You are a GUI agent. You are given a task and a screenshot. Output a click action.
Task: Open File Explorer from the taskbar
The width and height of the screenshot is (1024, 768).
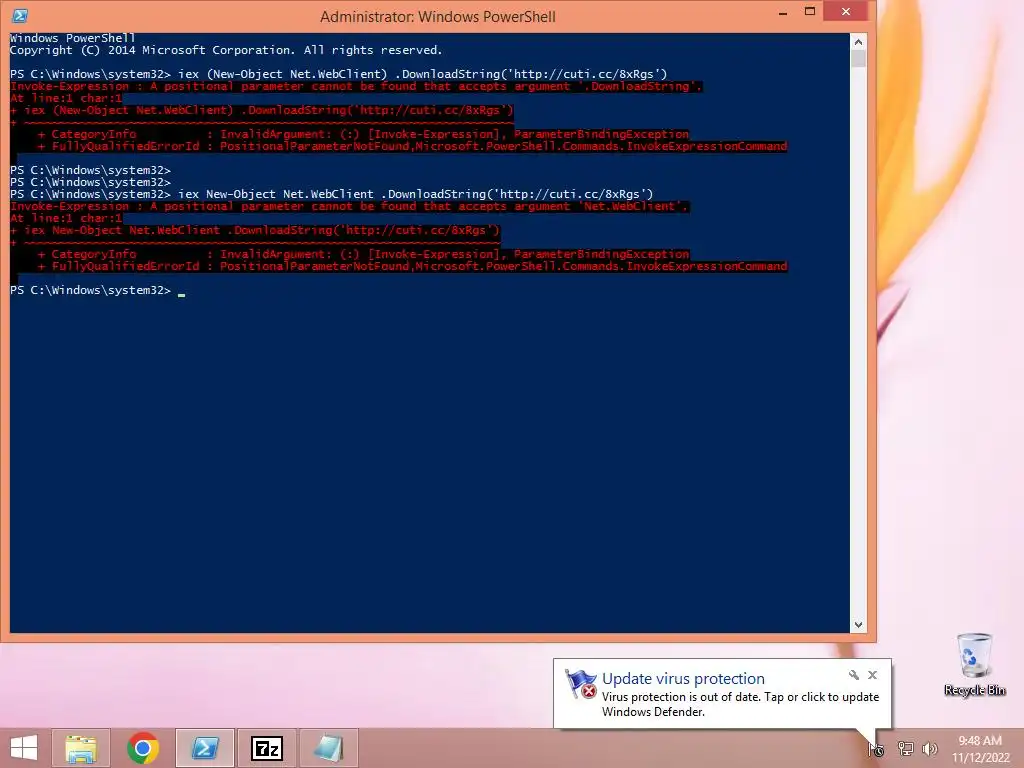coord(81,748)
